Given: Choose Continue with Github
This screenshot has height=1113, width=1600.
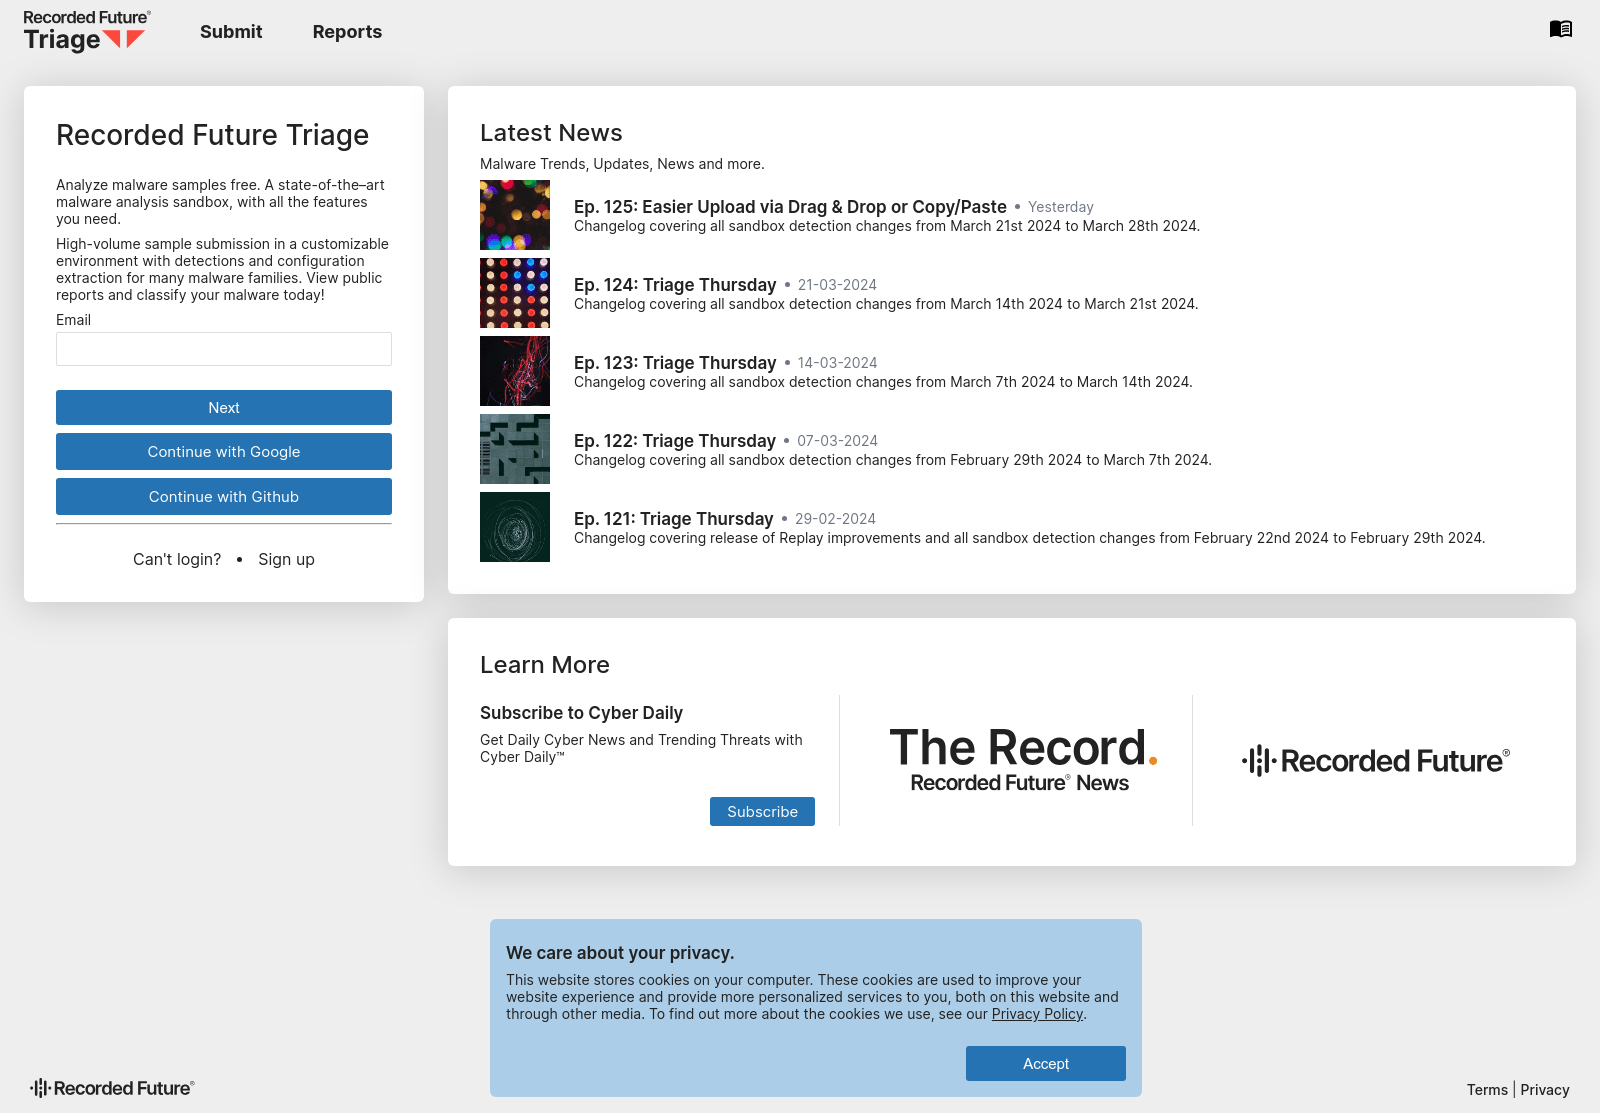Looking at the screenshot, I should (x=224, y=497).
